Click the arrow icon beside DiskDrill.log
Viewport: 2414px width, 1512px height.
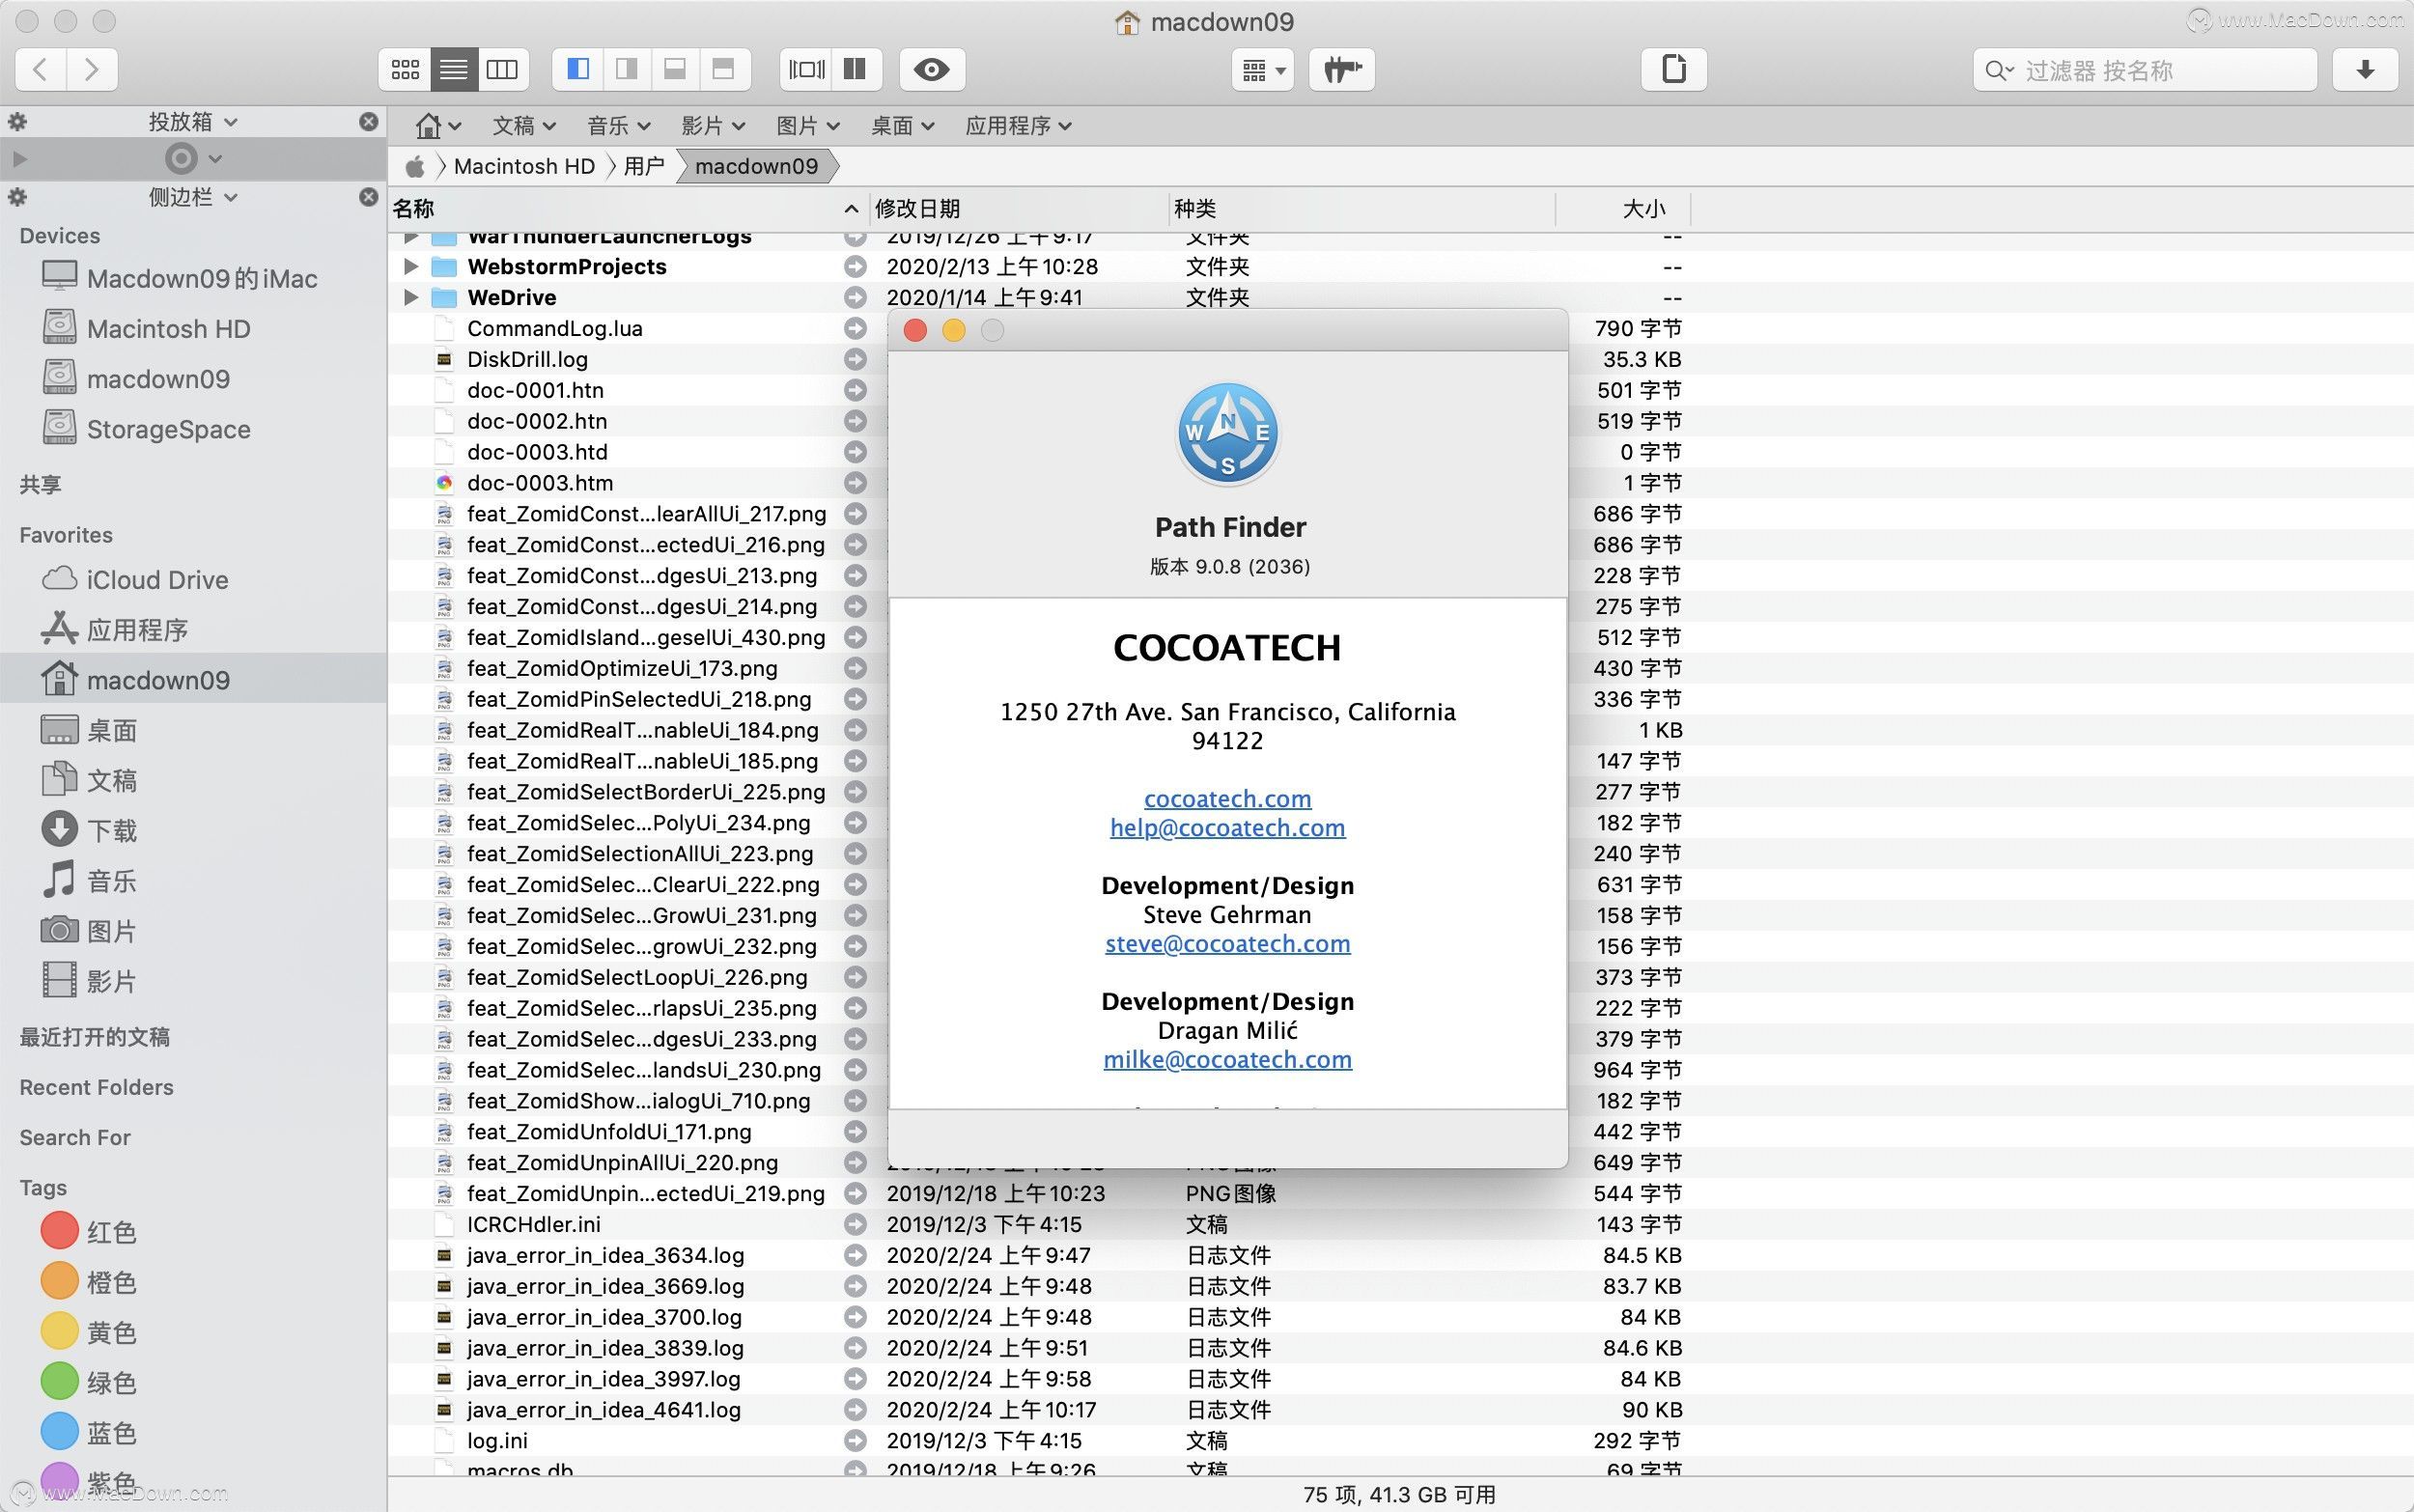coord(855,359)
